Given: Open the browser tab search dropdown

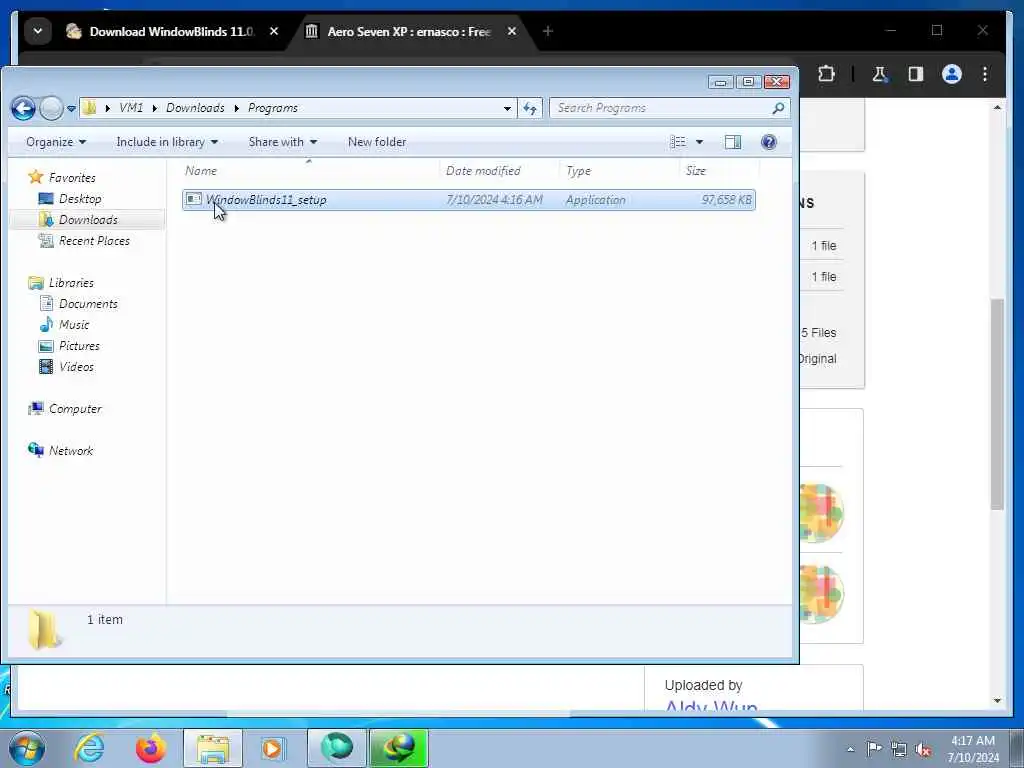Looking at the screenshot, I should tap(38, 31).
